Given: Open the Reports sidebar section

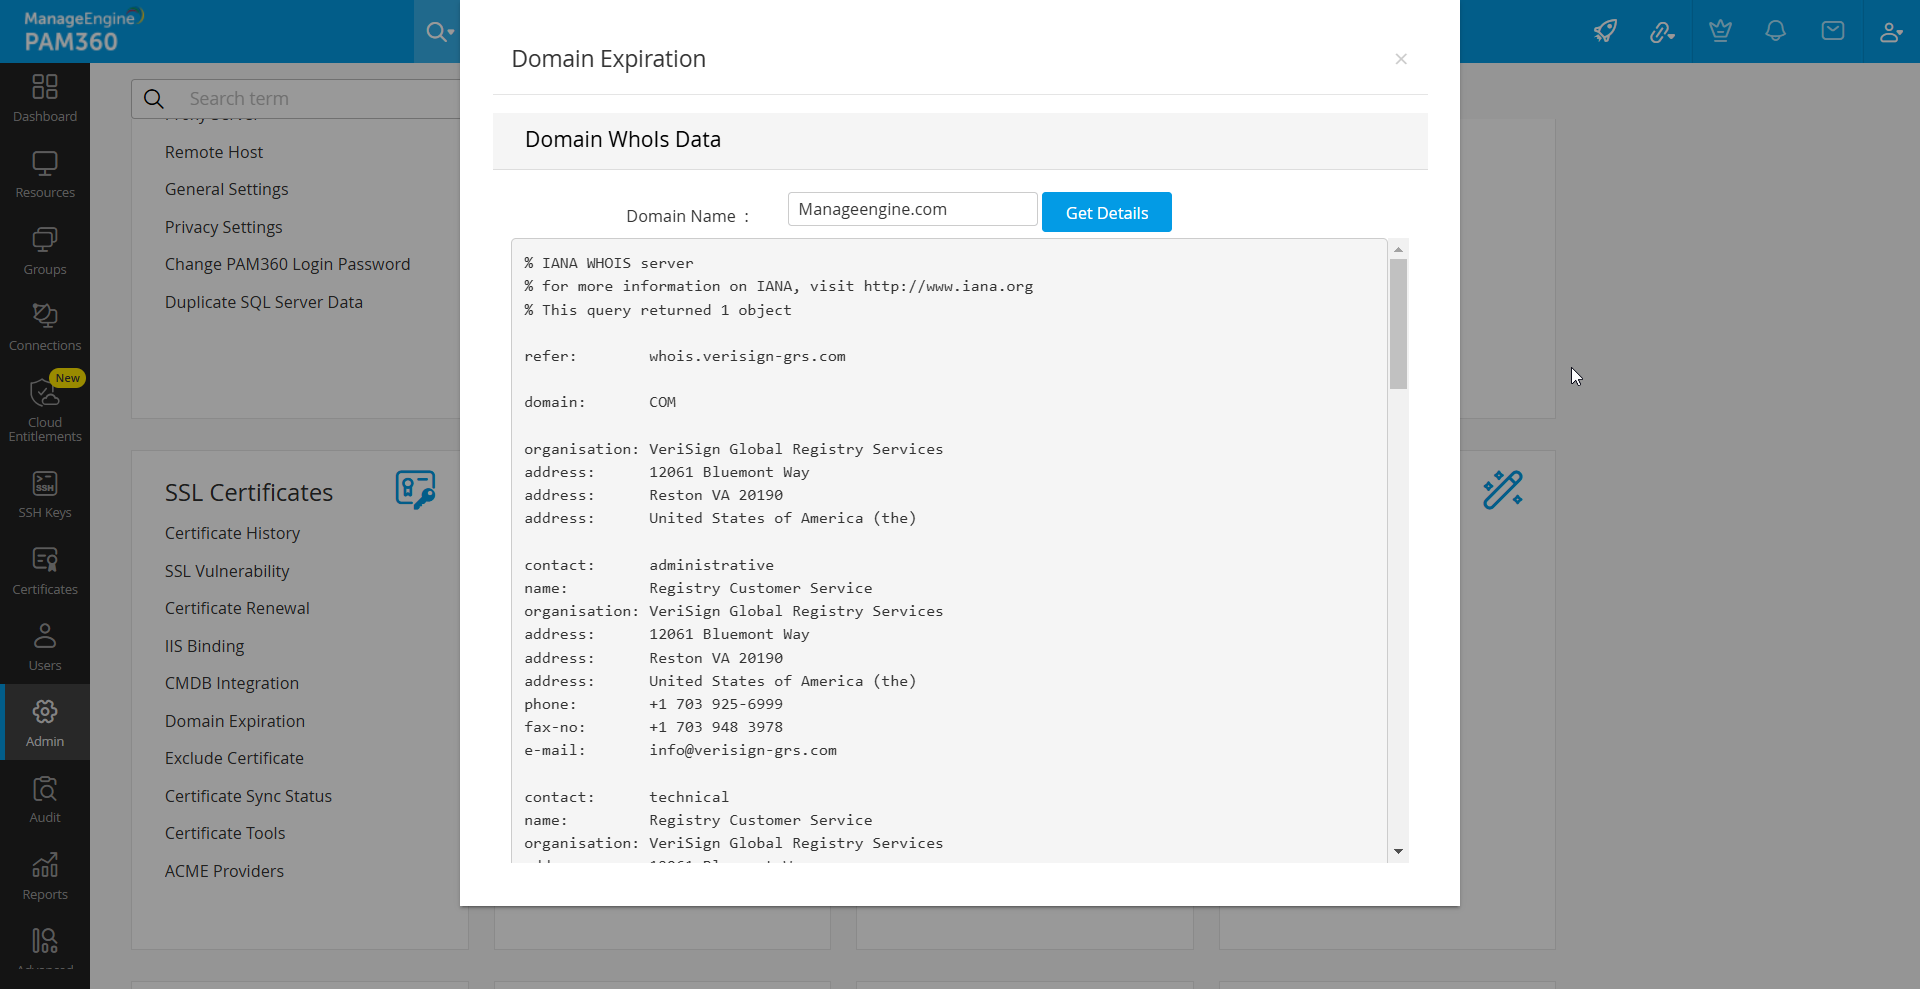Looking at the screenshot, I should pyautogui.click(x=45, y=876).
